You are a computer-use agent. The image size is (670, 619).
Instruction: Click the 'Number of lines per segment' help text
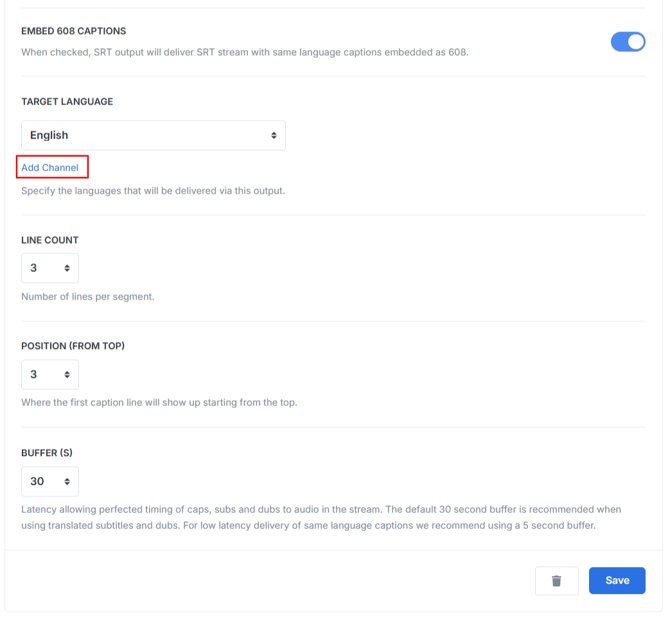[x=88, y=297]
